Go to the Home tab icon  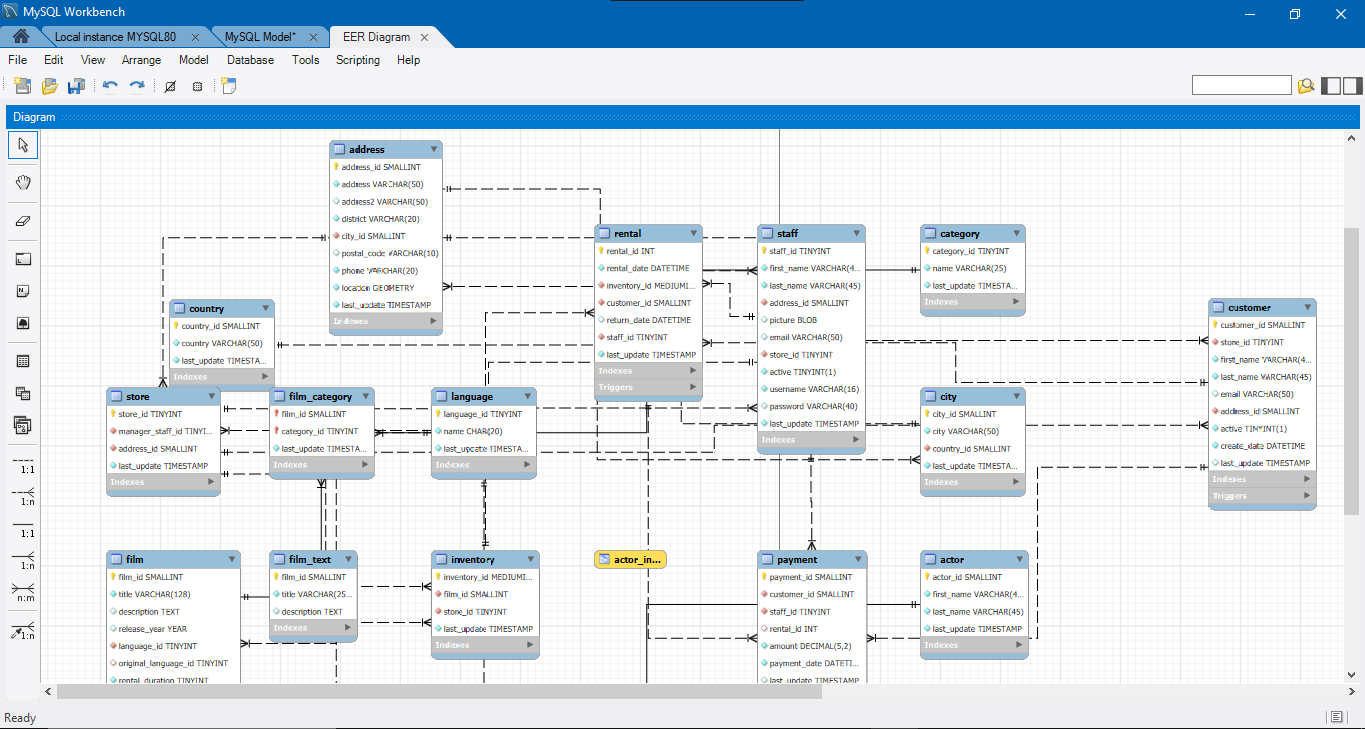pyautogui.click(x=20, y=36)
